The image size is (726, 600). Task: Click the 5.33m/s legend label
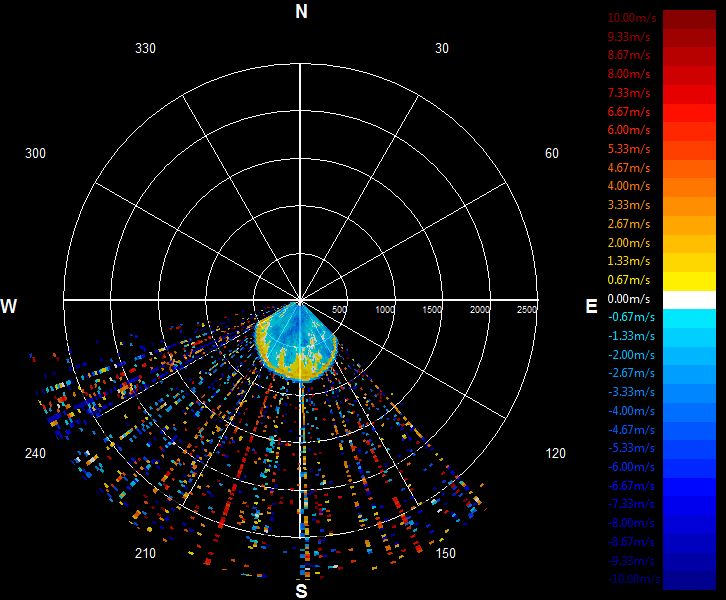point(629,149)
